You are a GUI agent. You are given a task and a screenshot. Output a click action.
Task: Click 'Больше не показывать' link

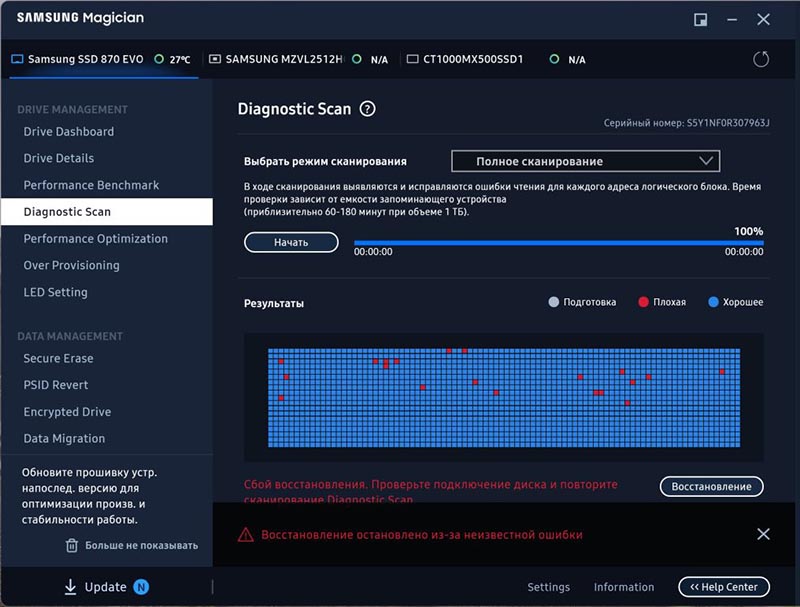pyautogui.click(x=141, y=545)
